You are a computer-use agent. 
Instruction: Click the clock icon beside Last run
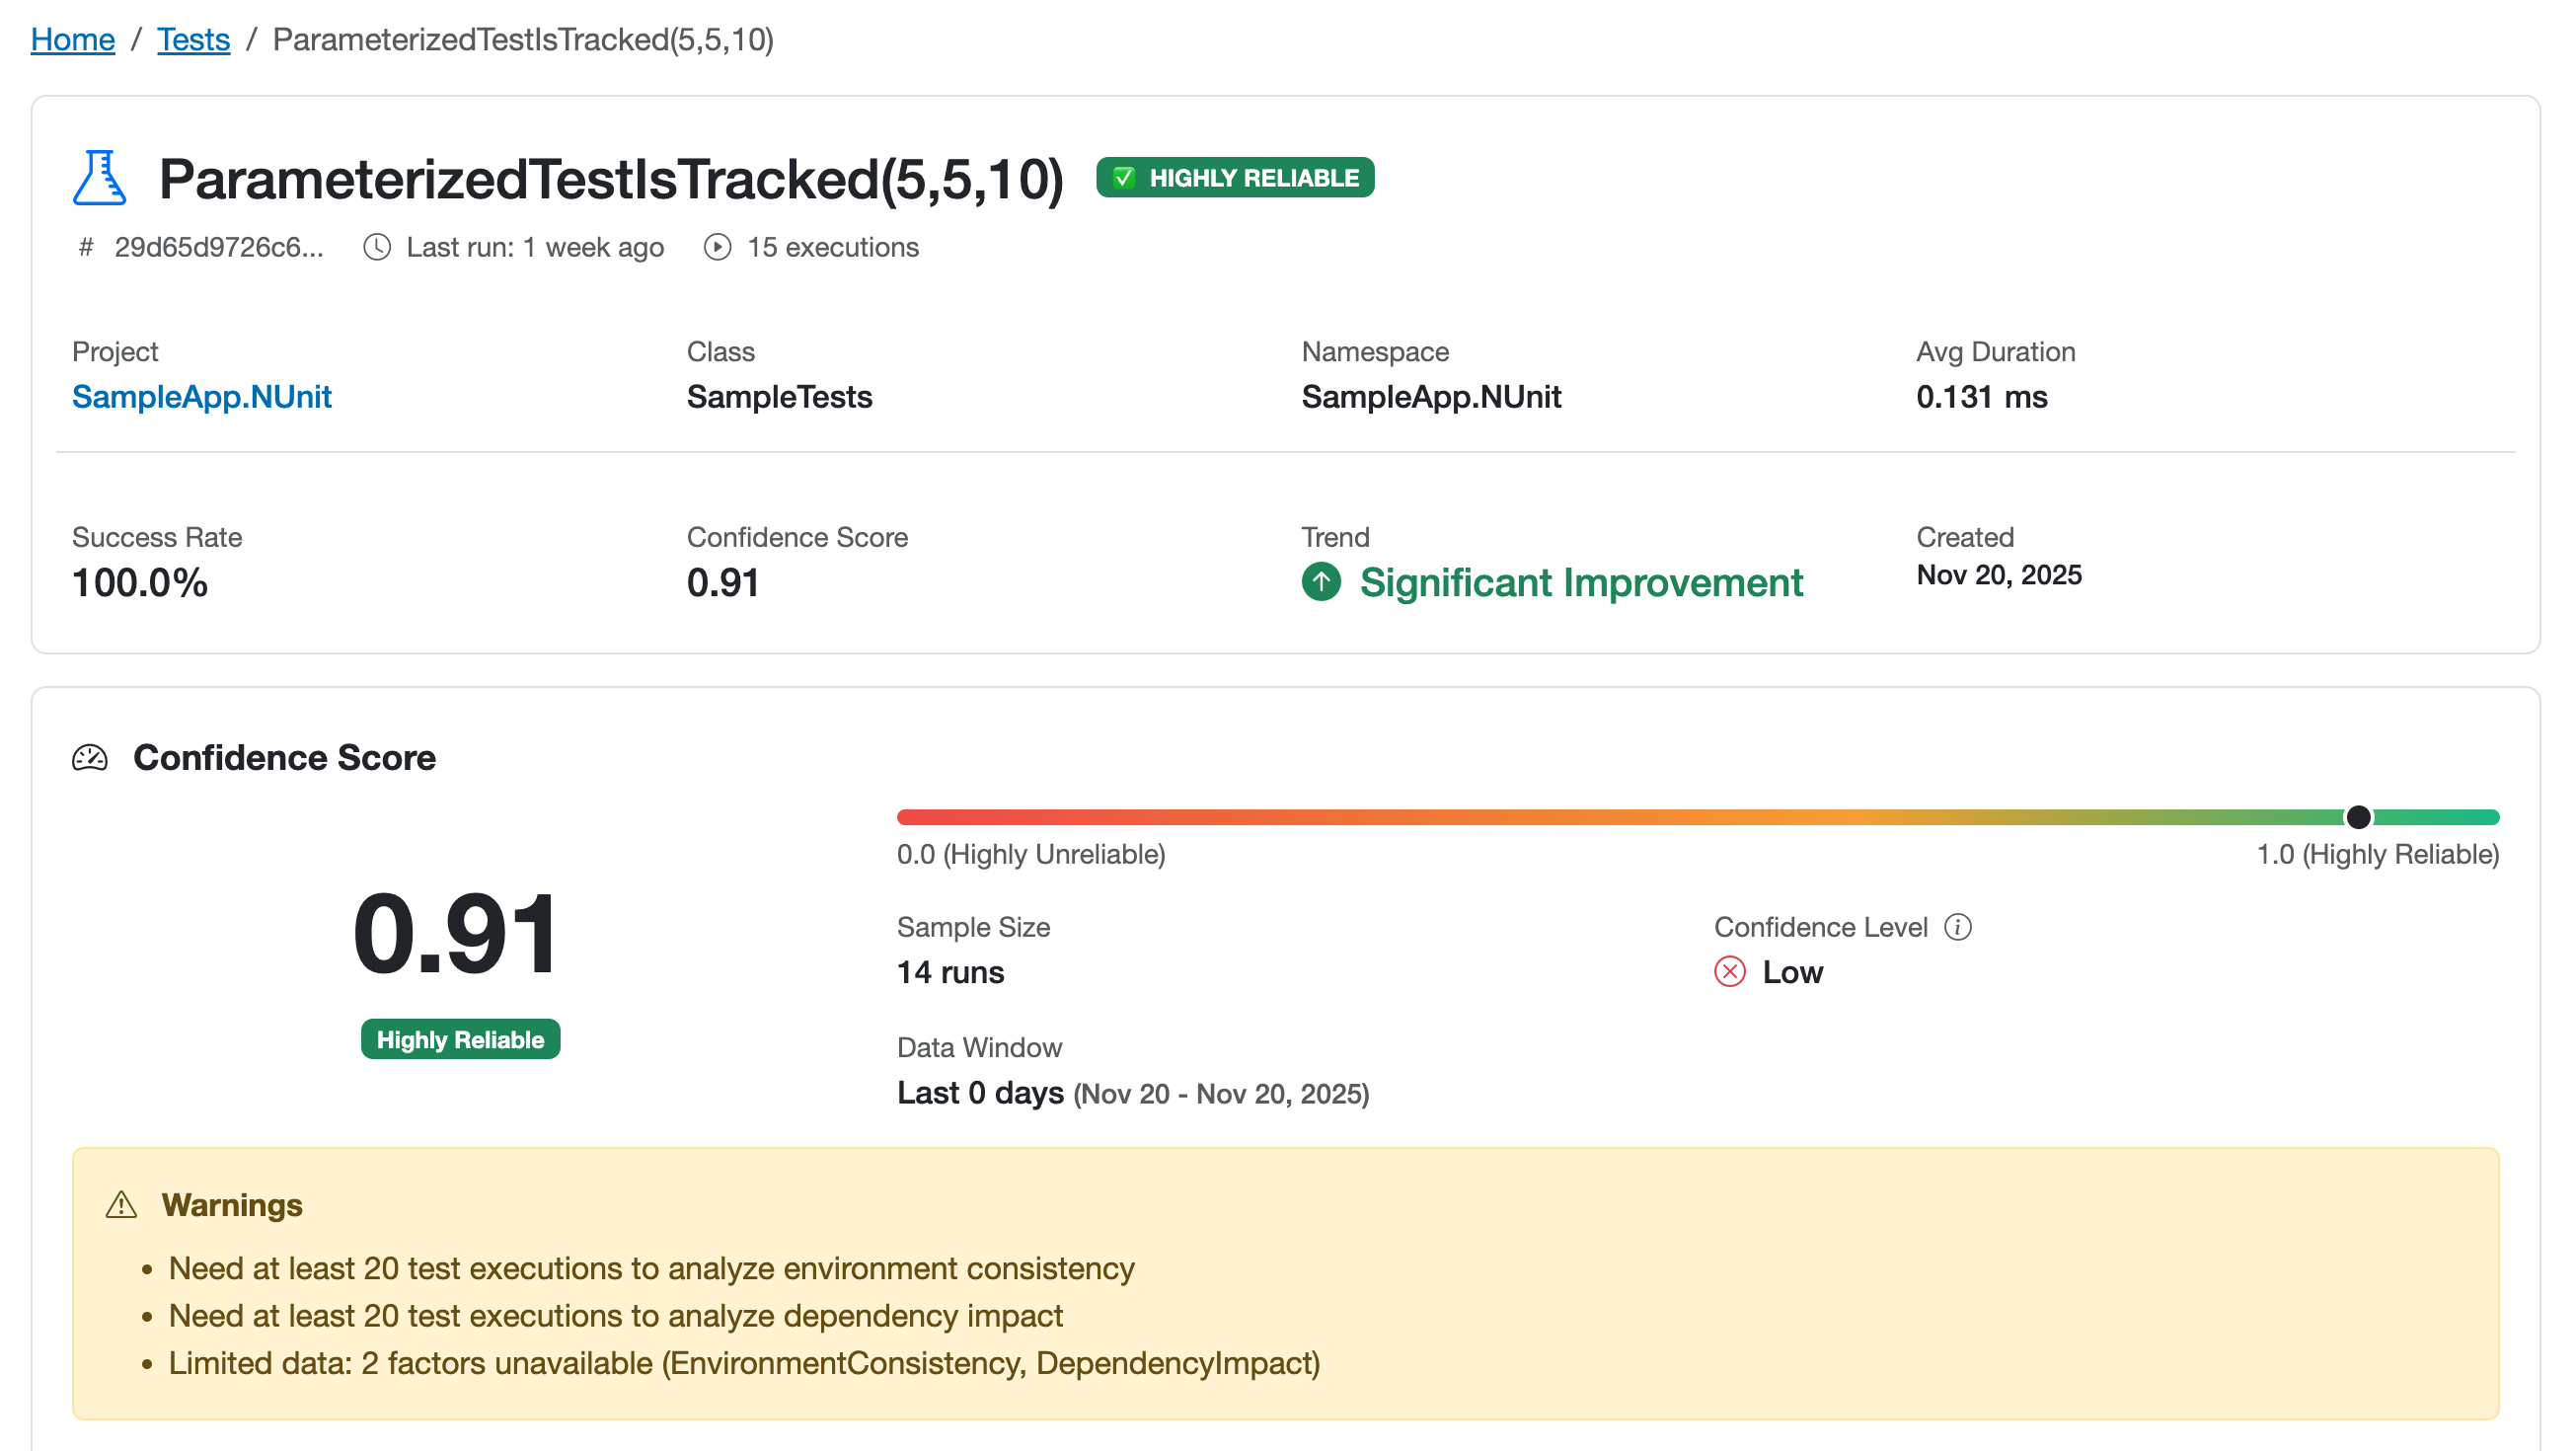tap(376, 247)
